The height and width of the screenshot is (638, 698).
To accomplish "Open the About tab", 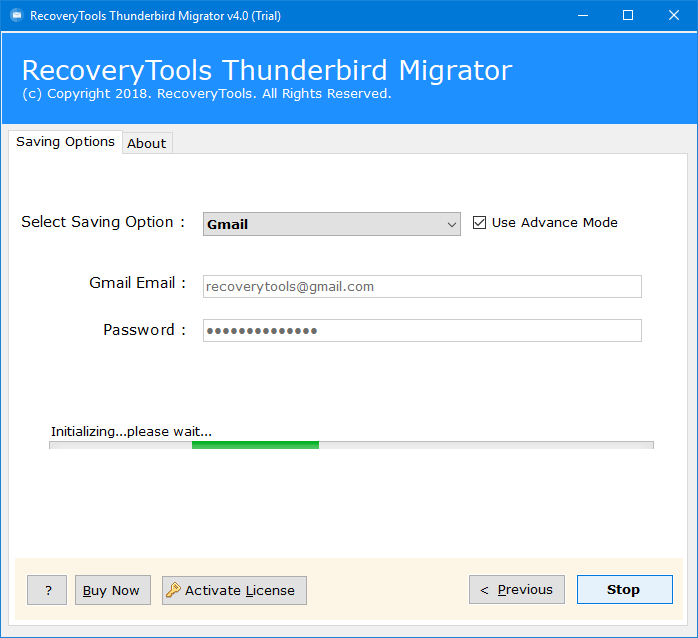I will (147, 143).
